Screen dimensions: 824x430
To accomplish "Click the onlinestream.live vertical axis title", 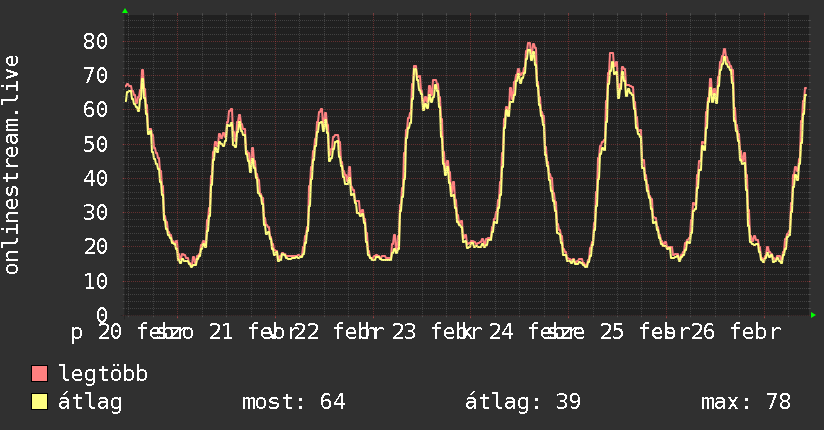I will [12, 165].
